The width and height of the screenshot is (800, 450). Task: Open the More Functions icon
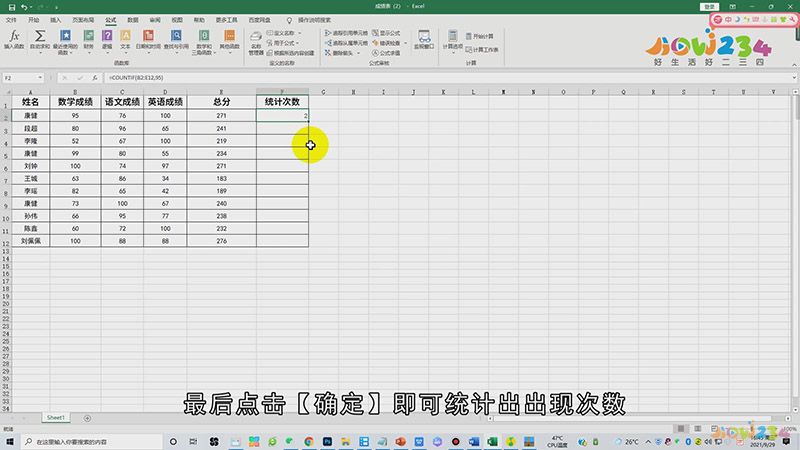(230, 41)
